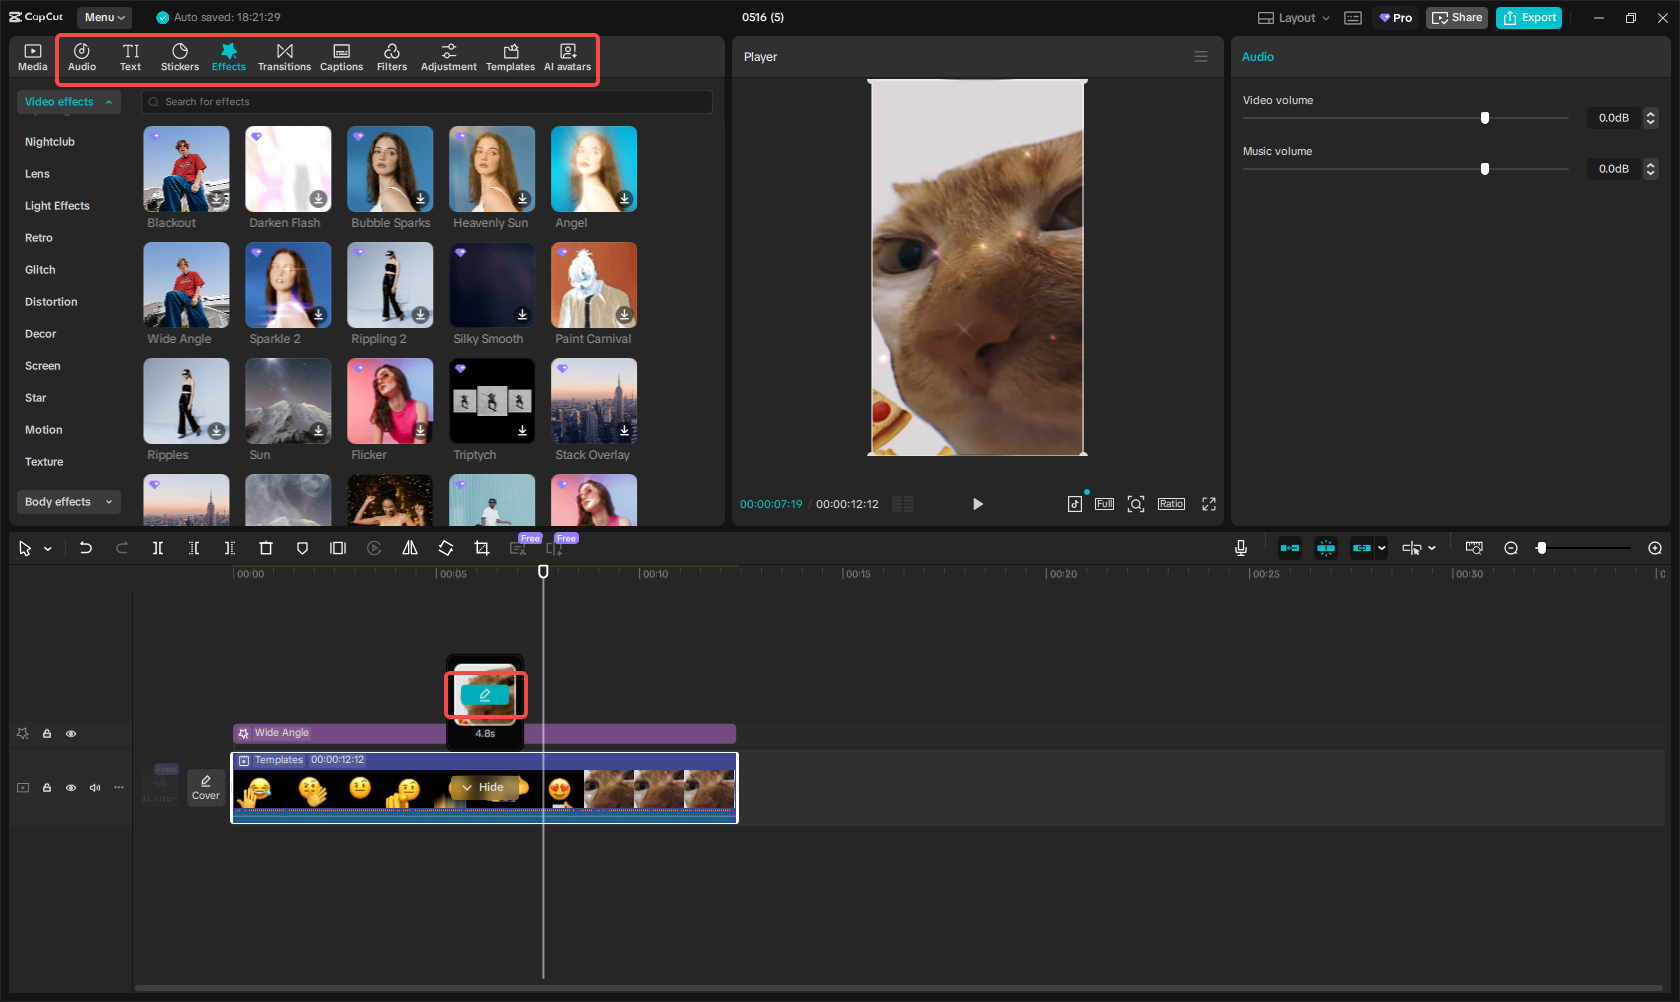Start voice recording with microphone icon

1240,548
